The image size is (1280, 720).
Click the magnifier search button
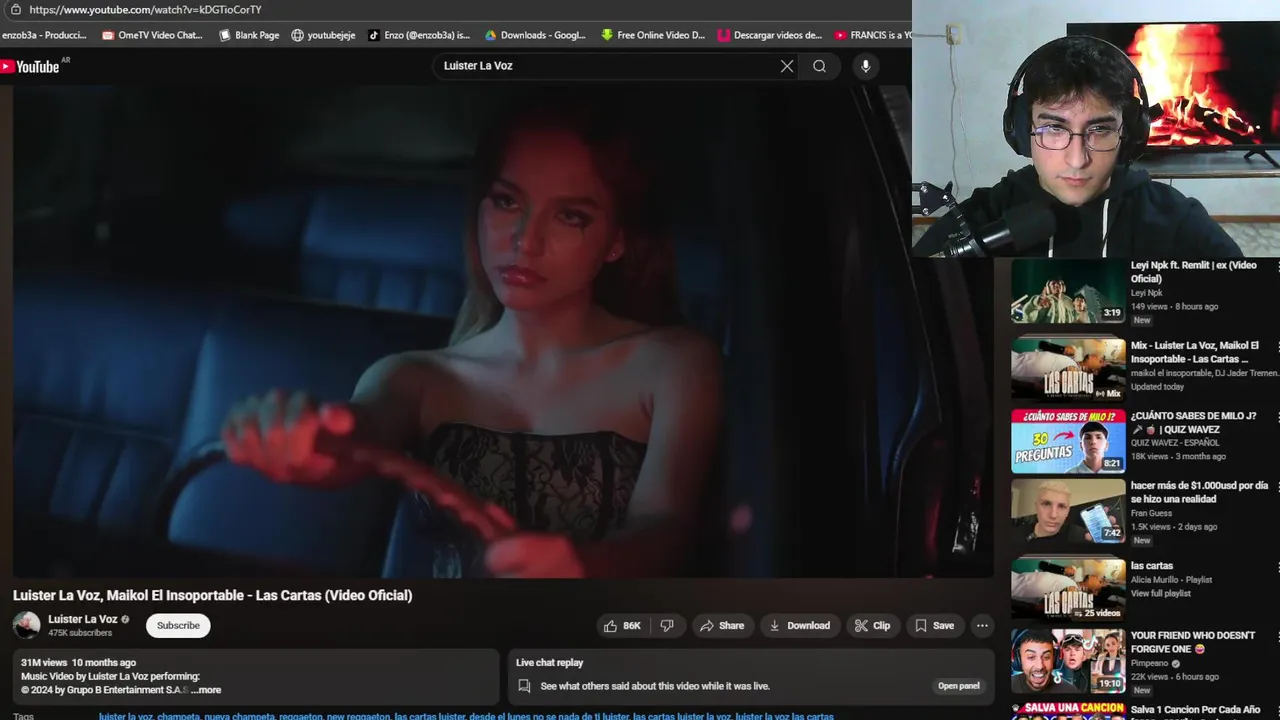[820, 66]
